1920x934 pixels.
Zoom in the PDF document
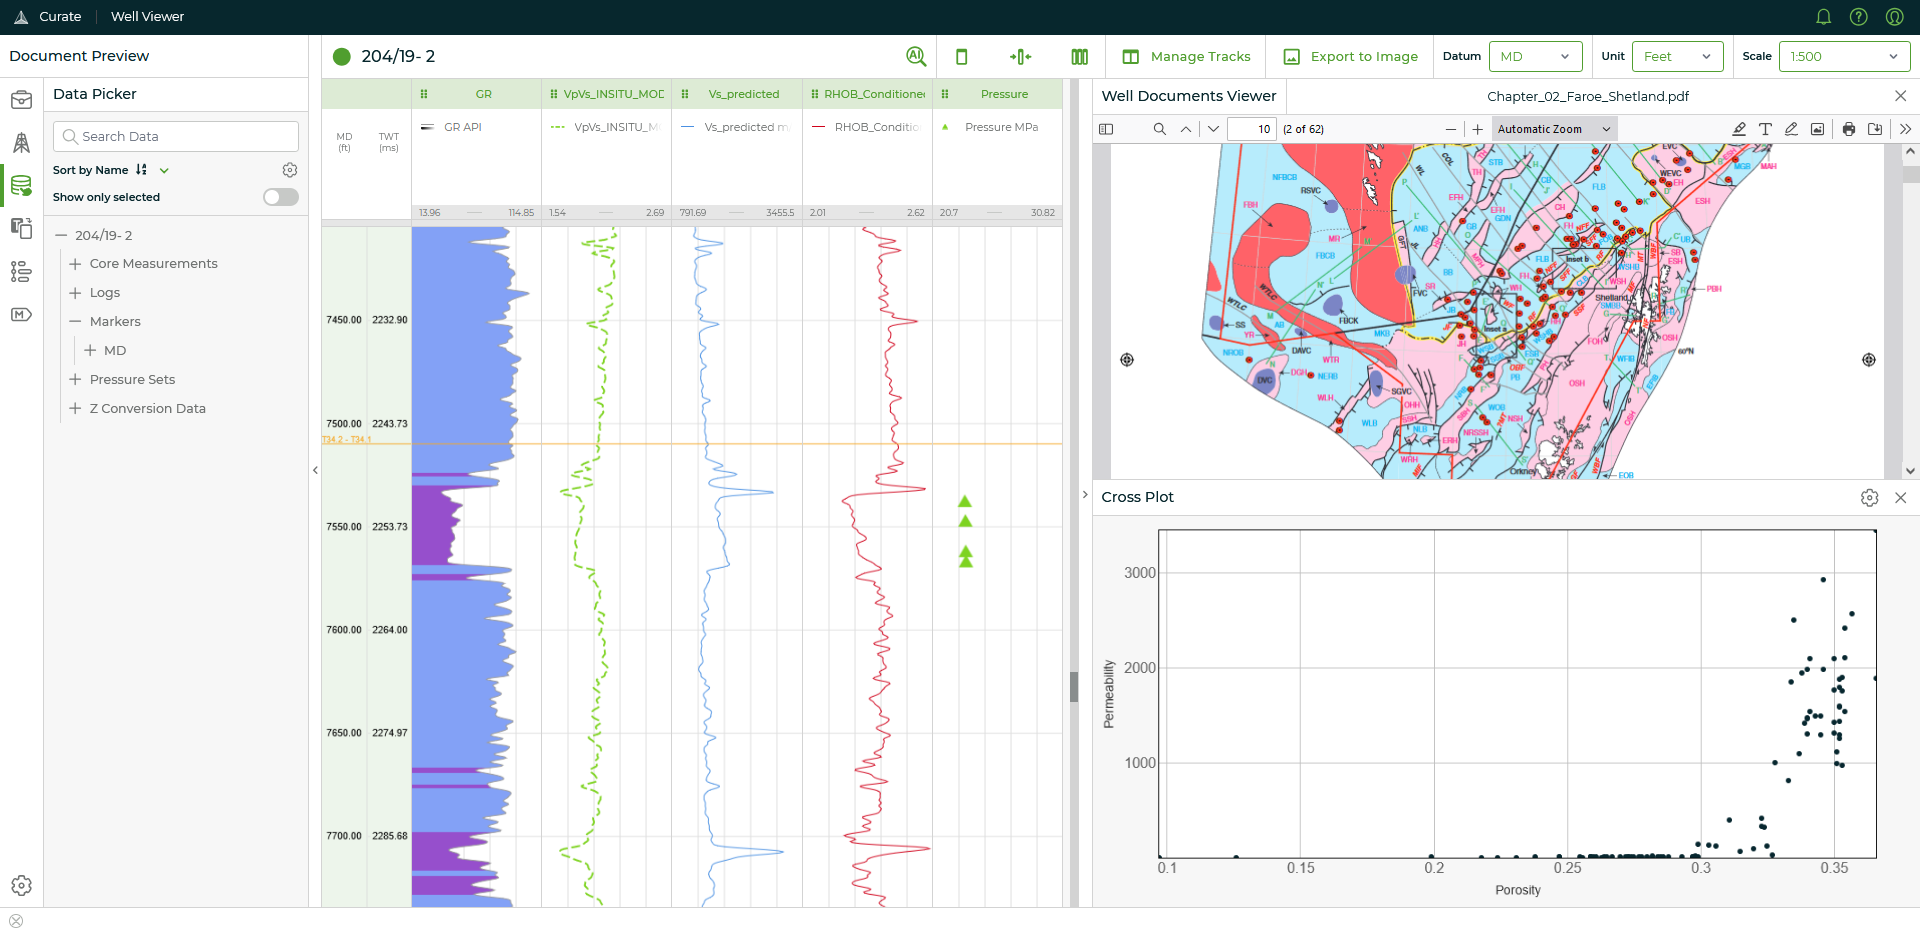1478,129
